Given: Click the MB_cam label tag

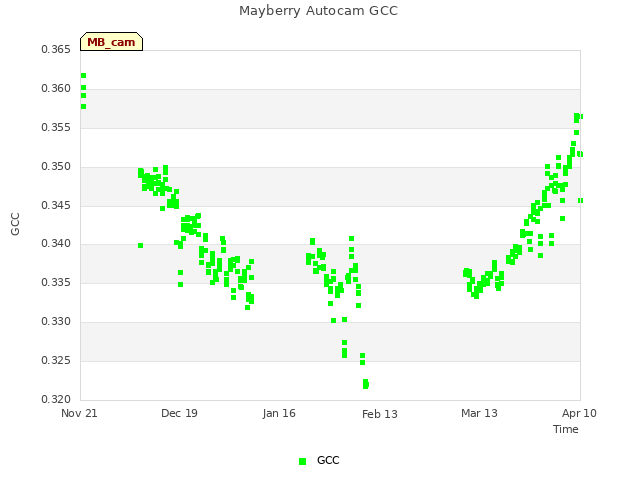Looking at the screenshot, I should [x=111, y=42].
